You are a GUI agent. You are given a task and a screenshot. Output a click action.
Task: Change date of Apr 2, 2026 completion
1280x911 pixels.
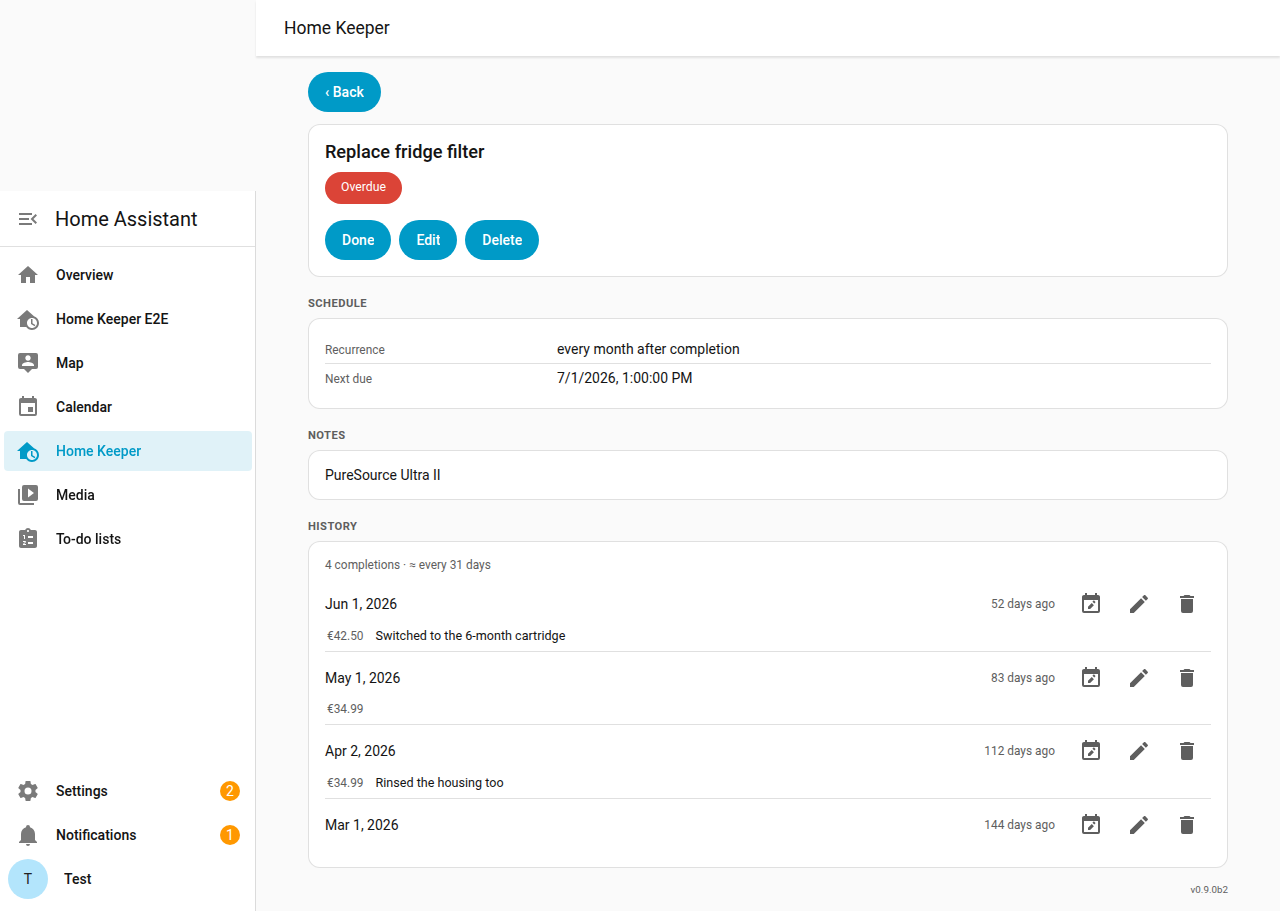(1091, 751)
